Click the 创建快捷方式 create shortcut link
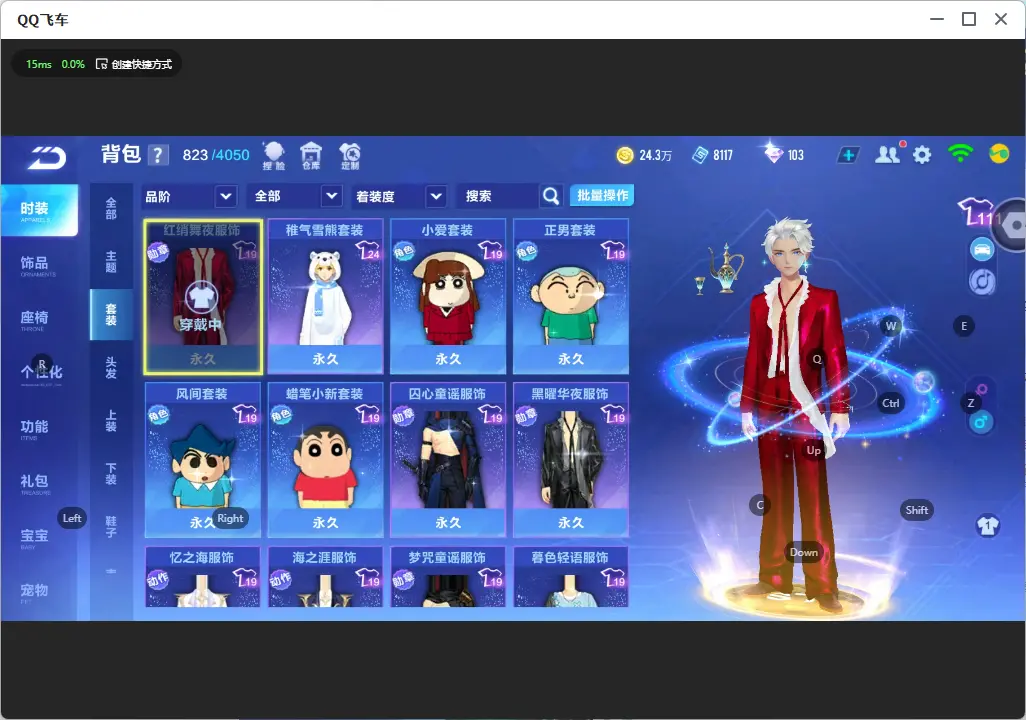 (141, 64)
